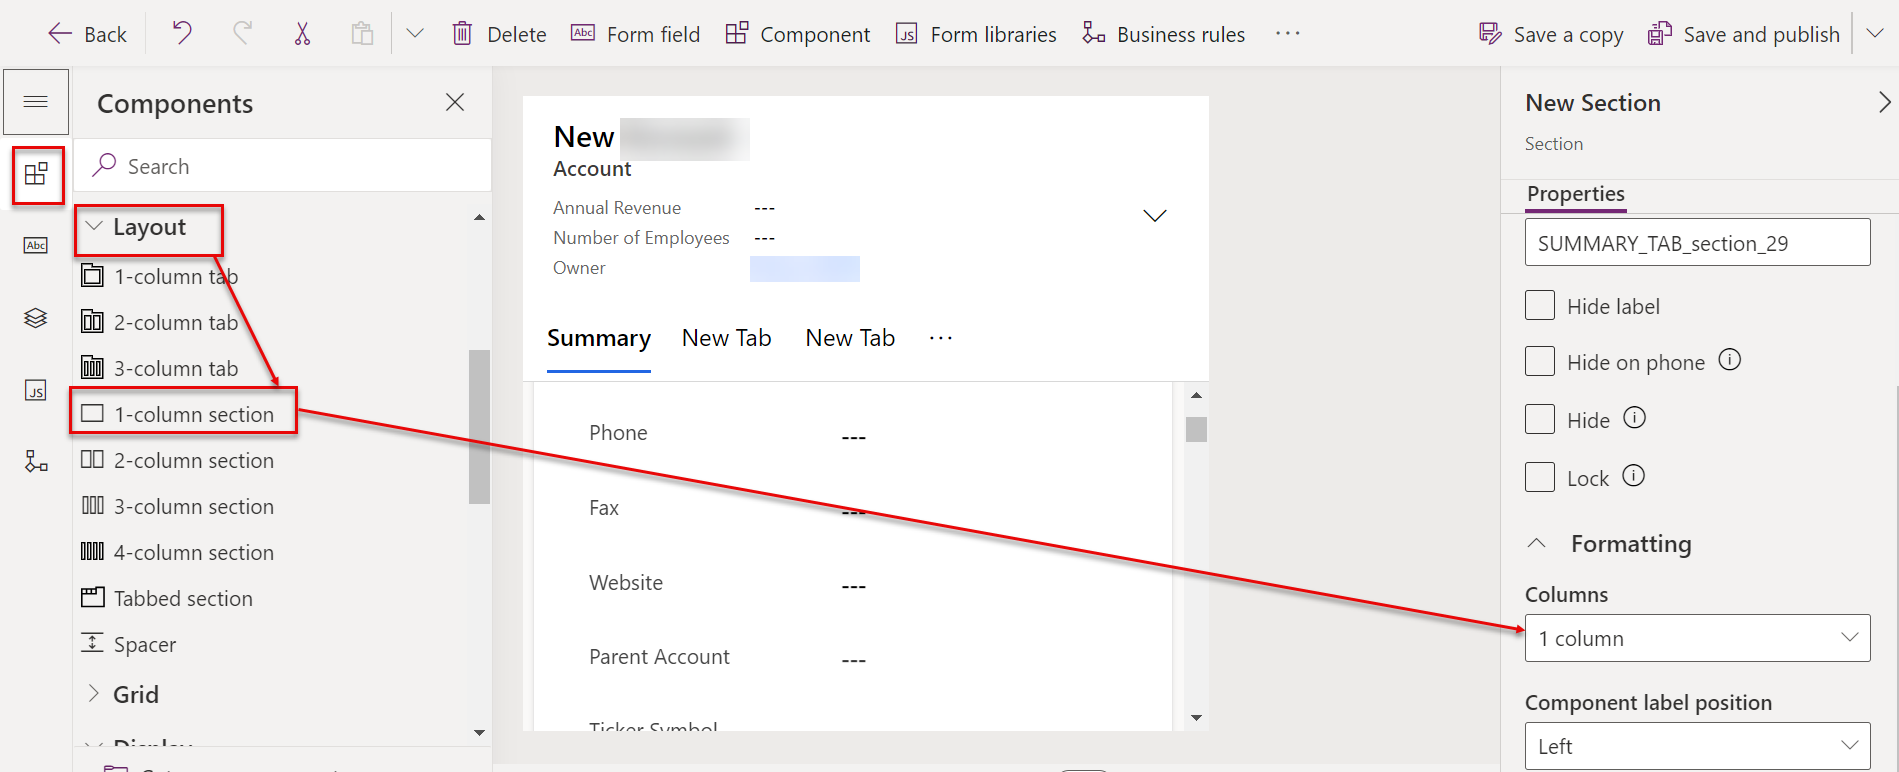Select the 3-column tab component
The width and height of the screenshot is (1899, 772).
[x=160, y=368]
